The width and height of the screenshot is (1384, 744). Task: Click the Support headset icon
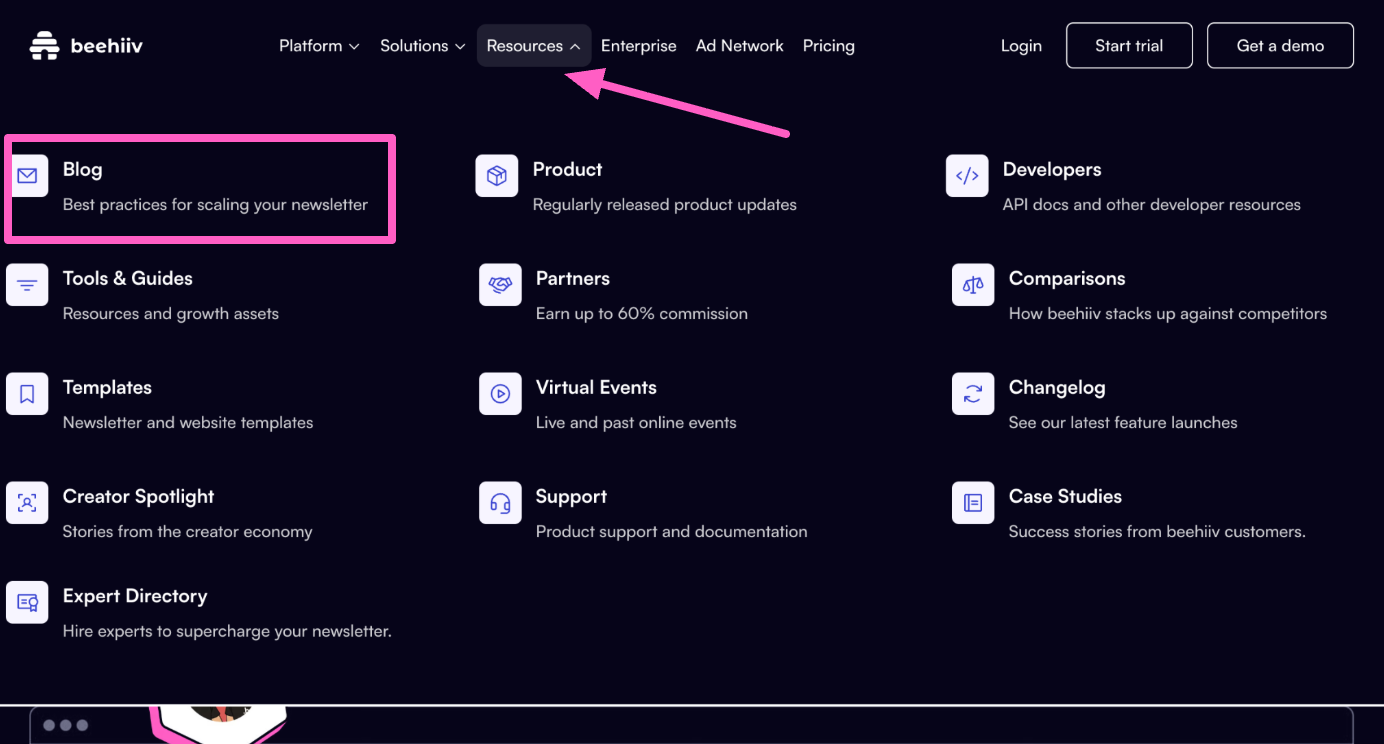point(500,503)
